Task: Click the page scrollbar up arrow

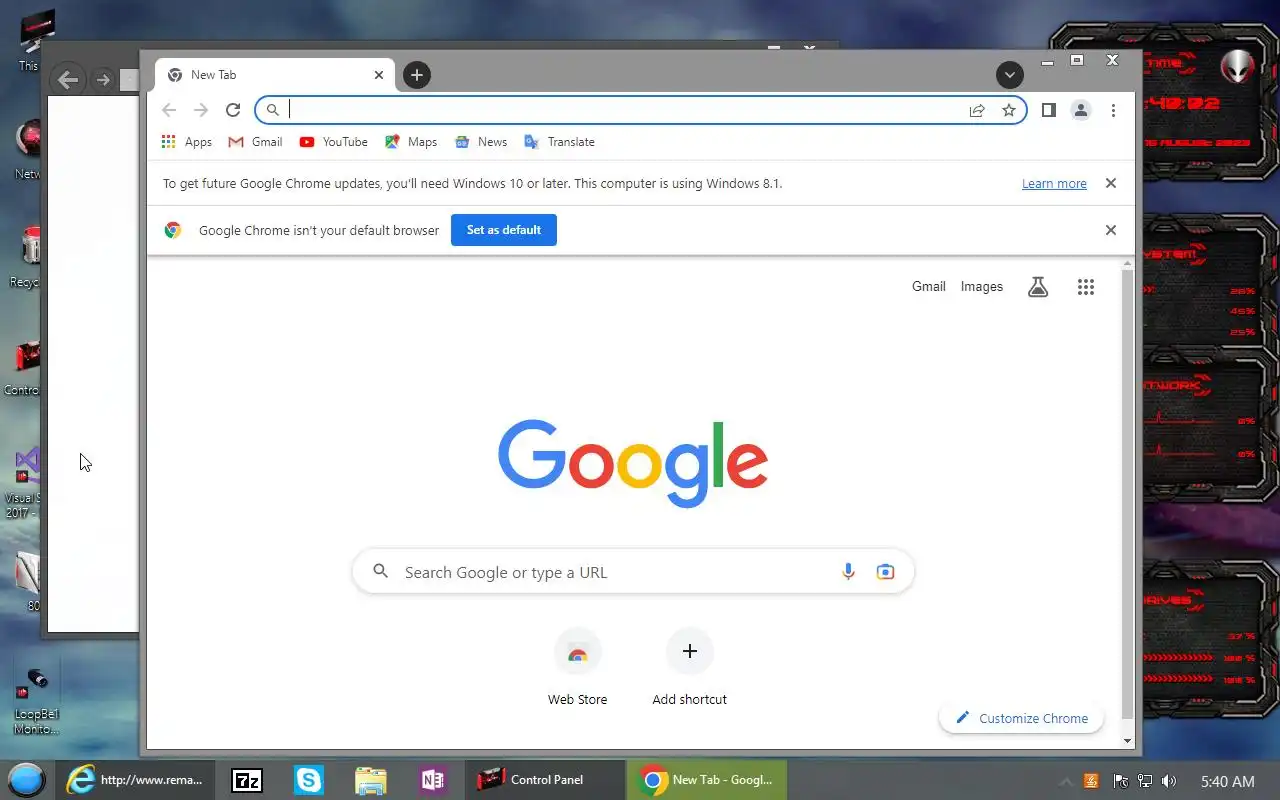Action: 1128,264
